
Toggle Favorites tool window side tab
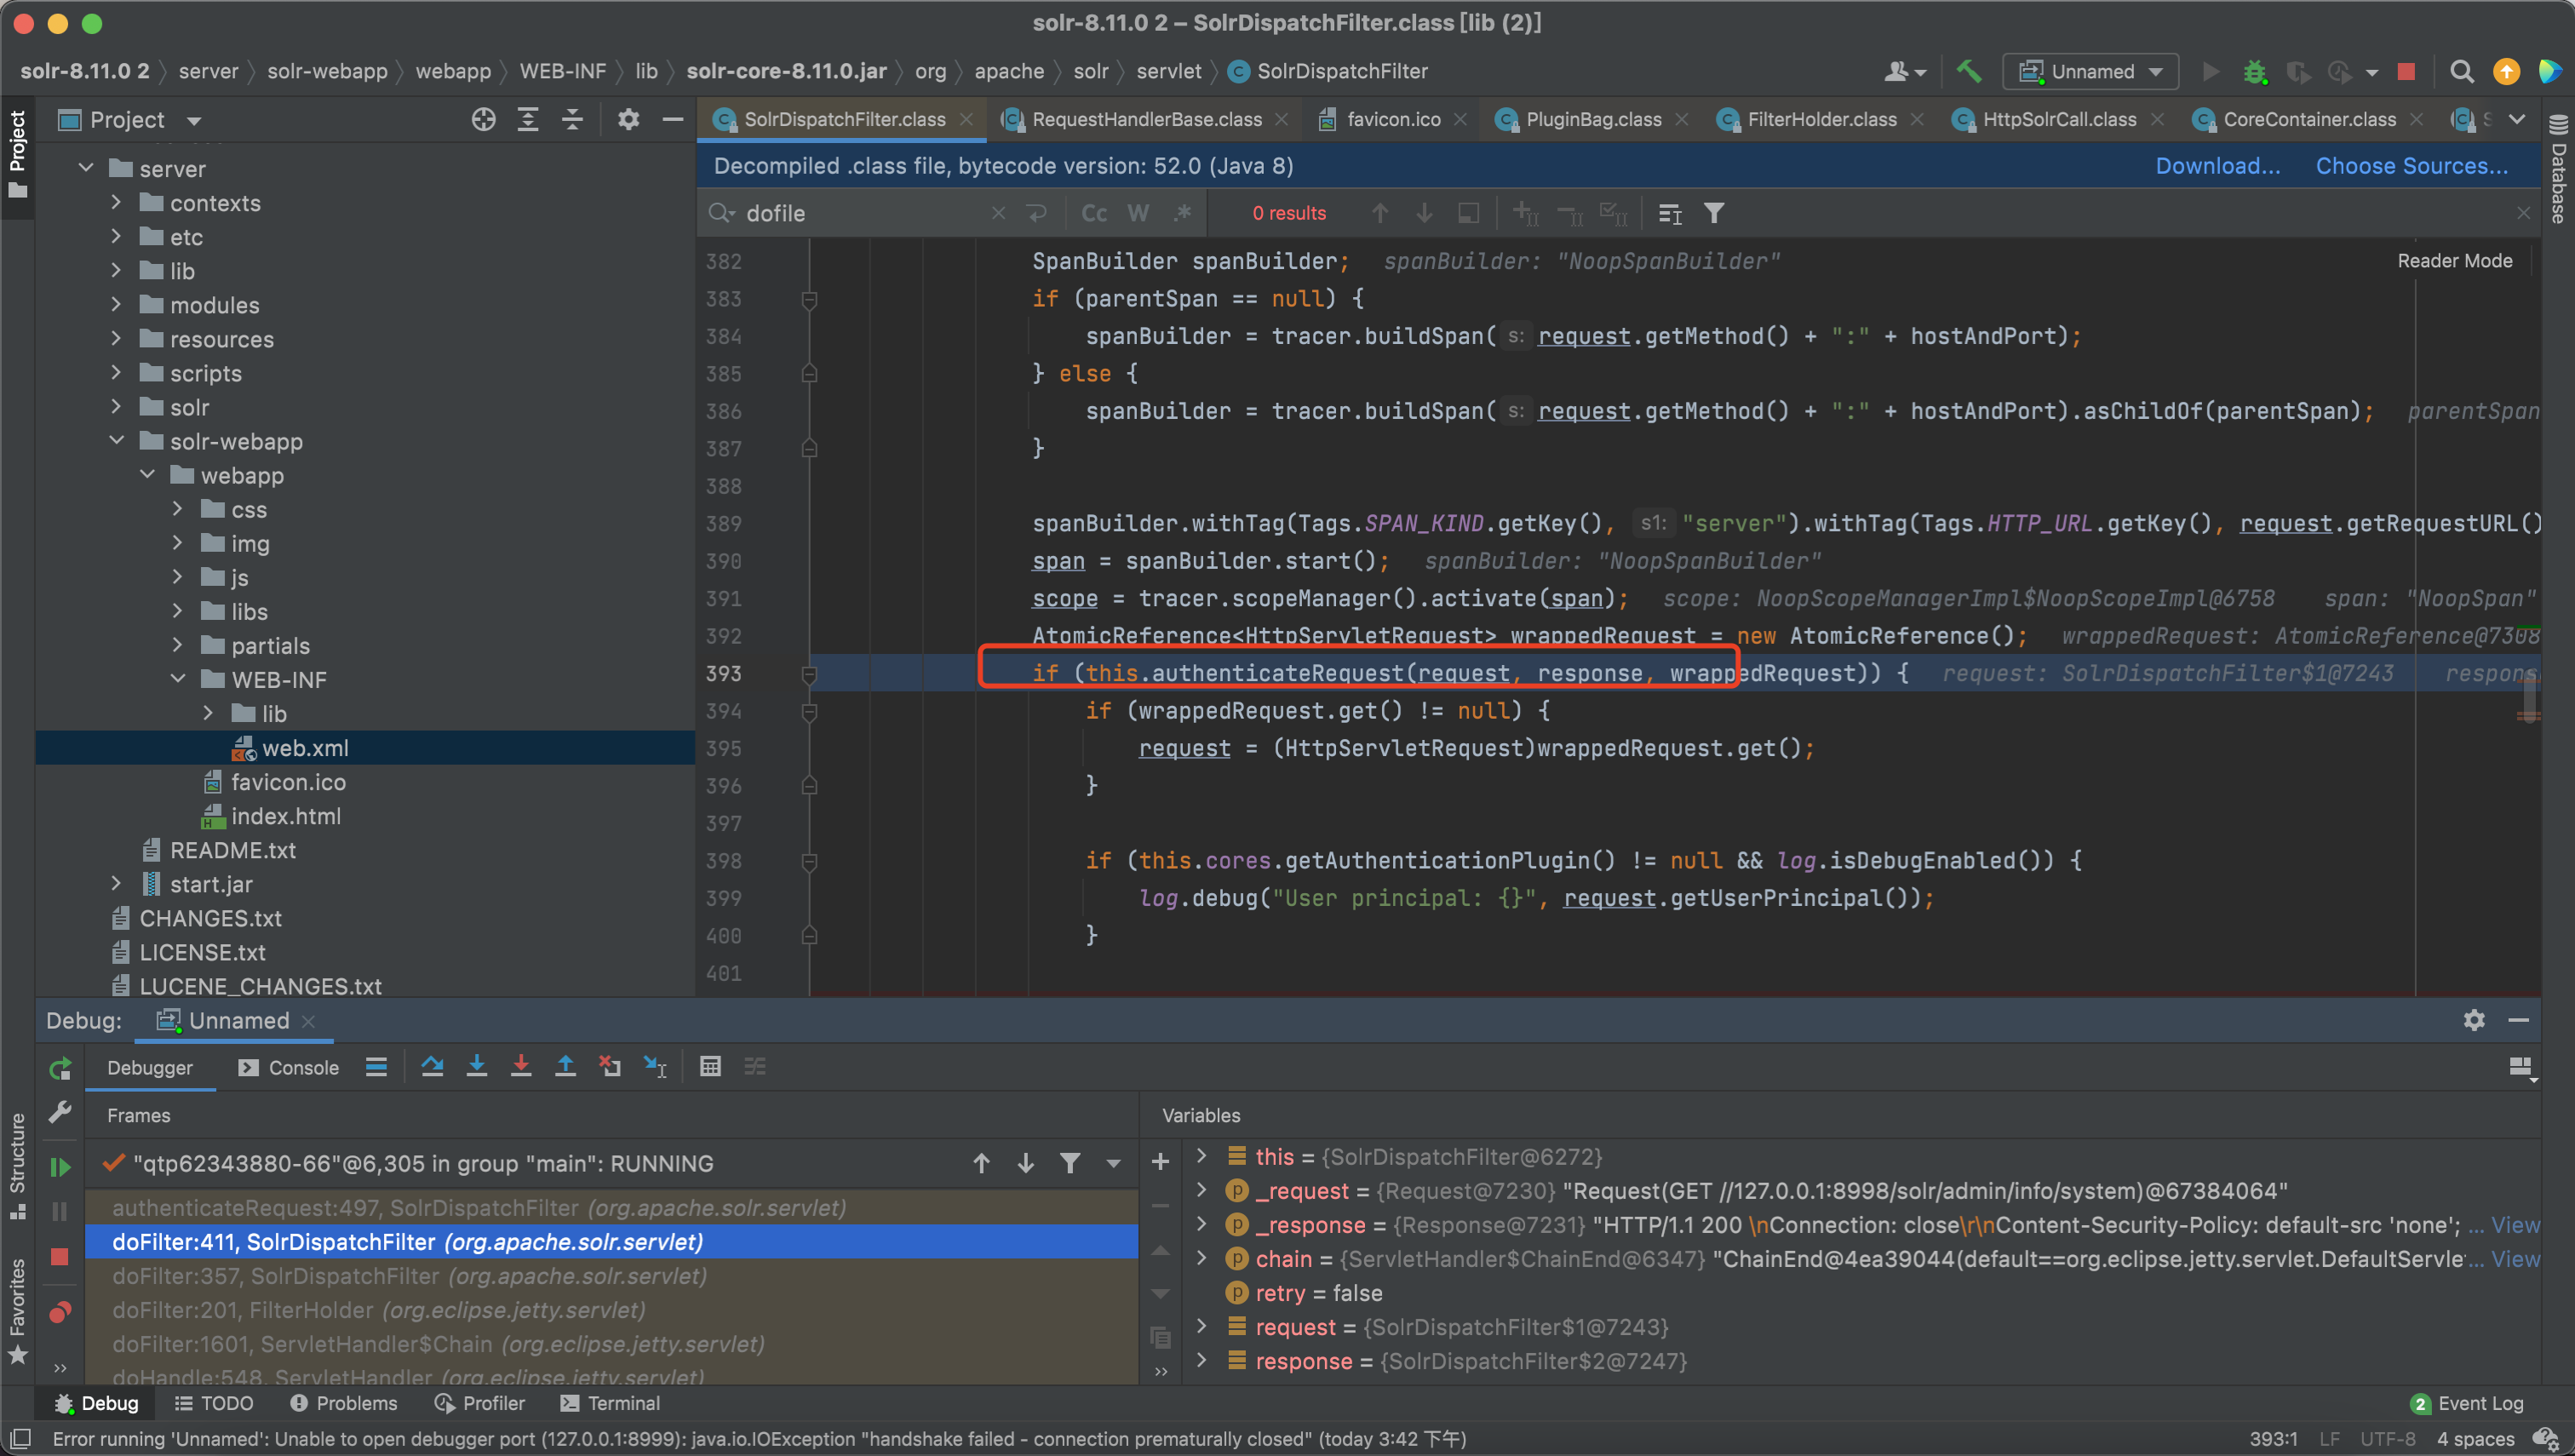17,1310
